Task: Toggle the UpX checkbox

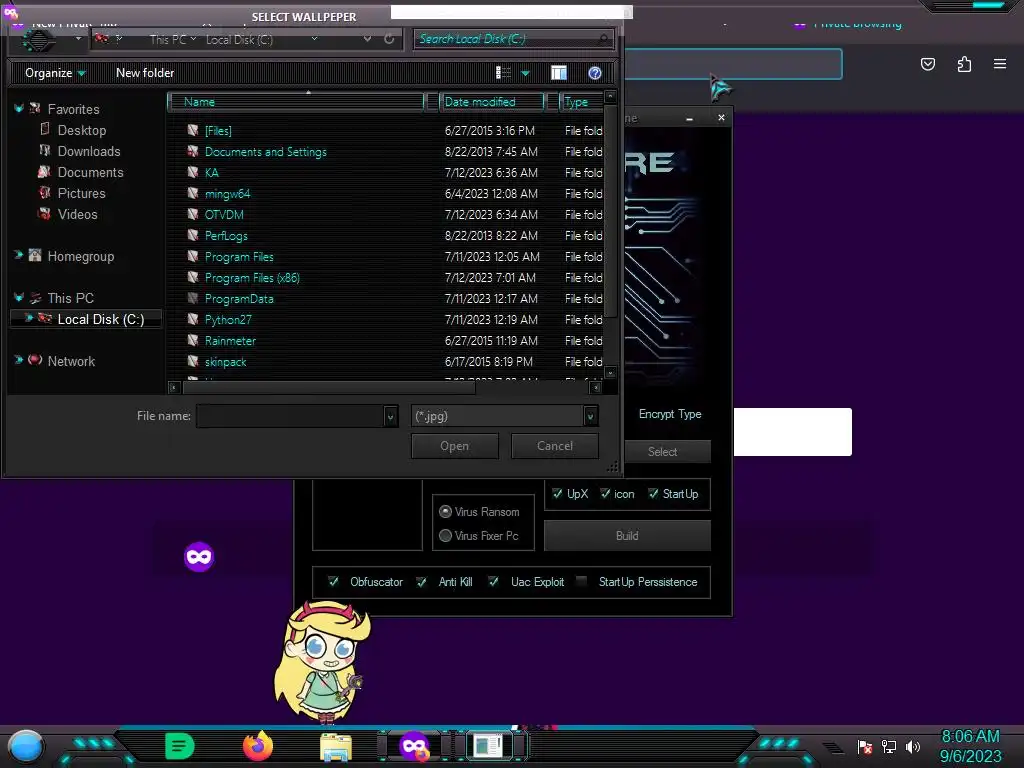Action: point(557,494)
